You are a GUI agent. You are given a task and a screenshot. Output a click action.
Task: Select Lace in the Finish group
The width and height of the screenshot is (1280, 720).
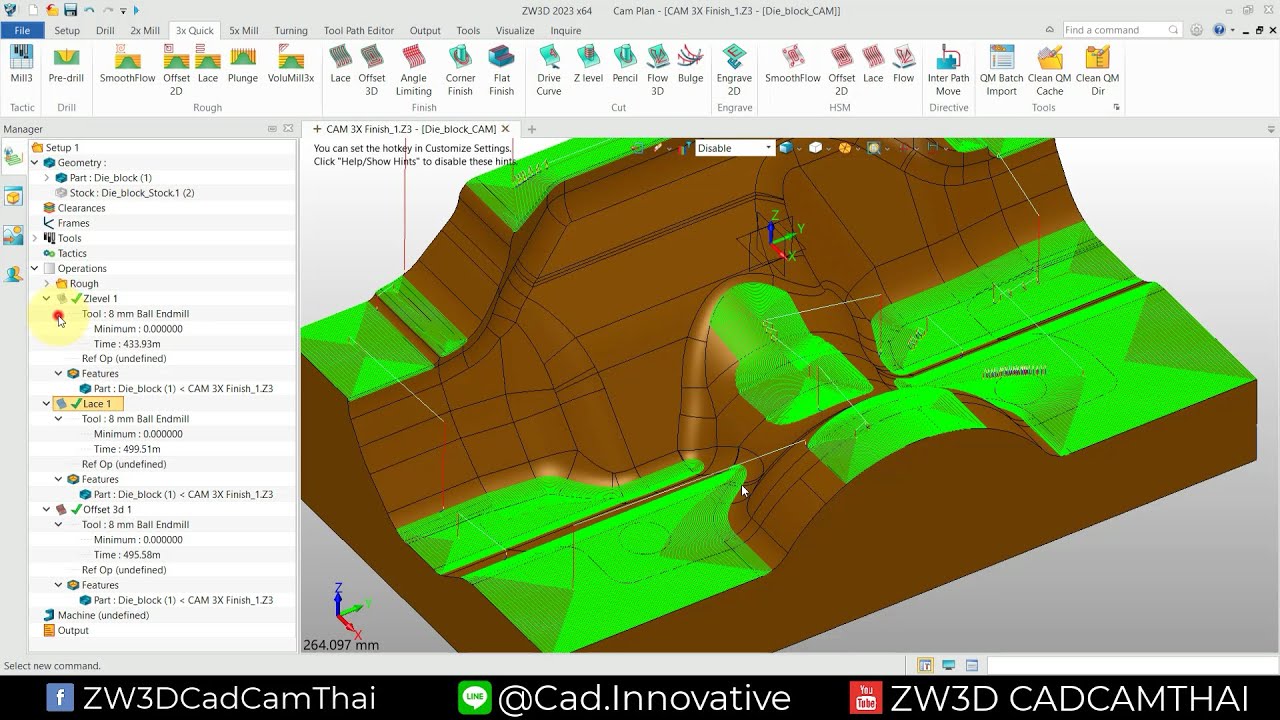click(x=341, y=64)
